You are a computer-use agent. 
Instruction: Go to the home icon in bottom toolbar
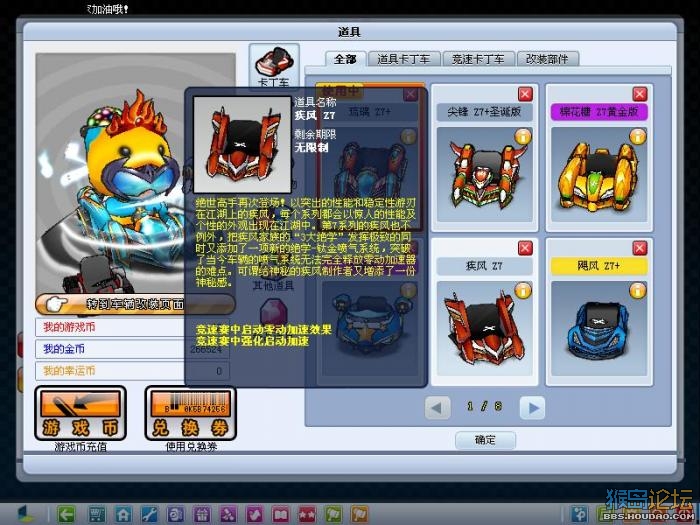[123, 515]
